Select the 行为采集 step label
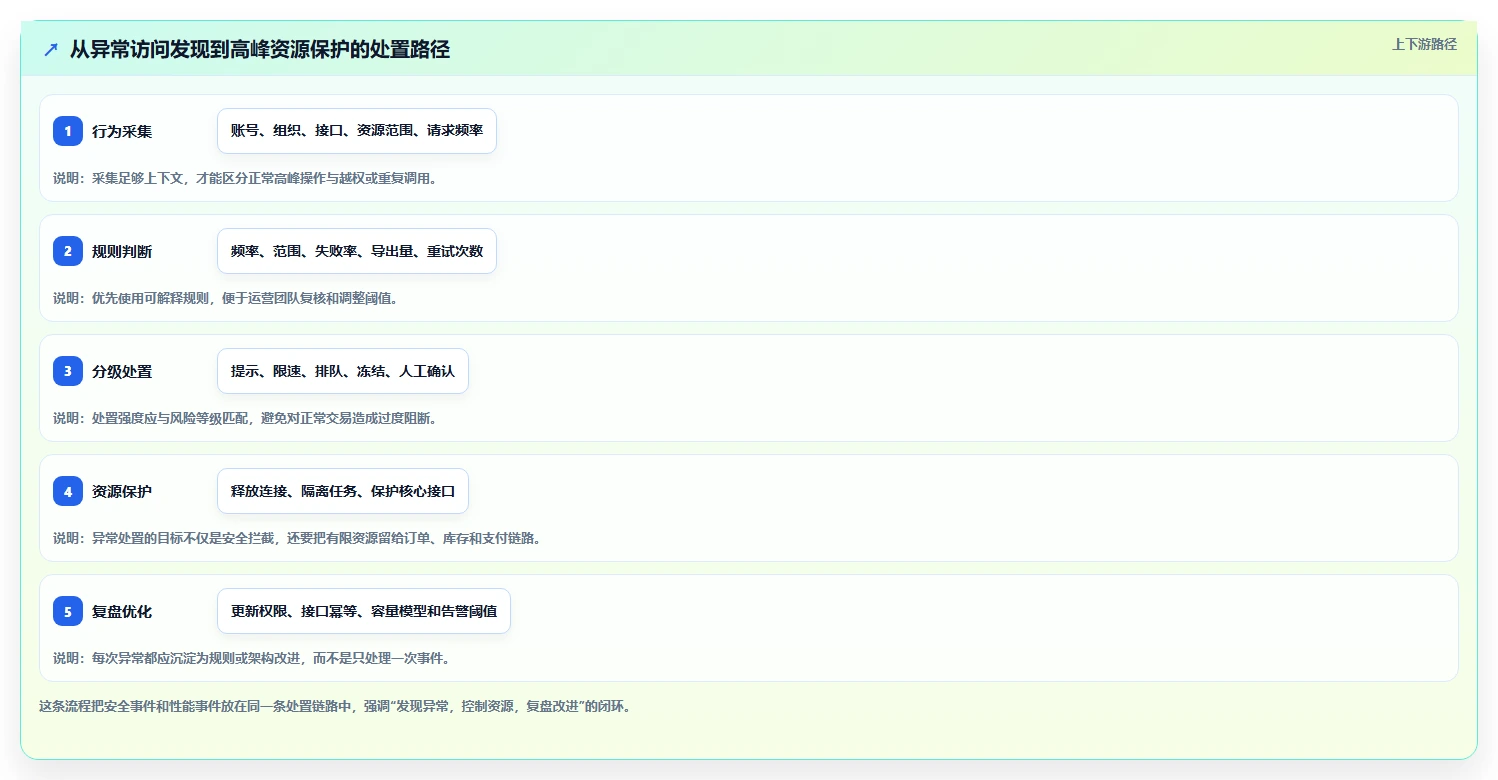 click(x=122, y=131)
